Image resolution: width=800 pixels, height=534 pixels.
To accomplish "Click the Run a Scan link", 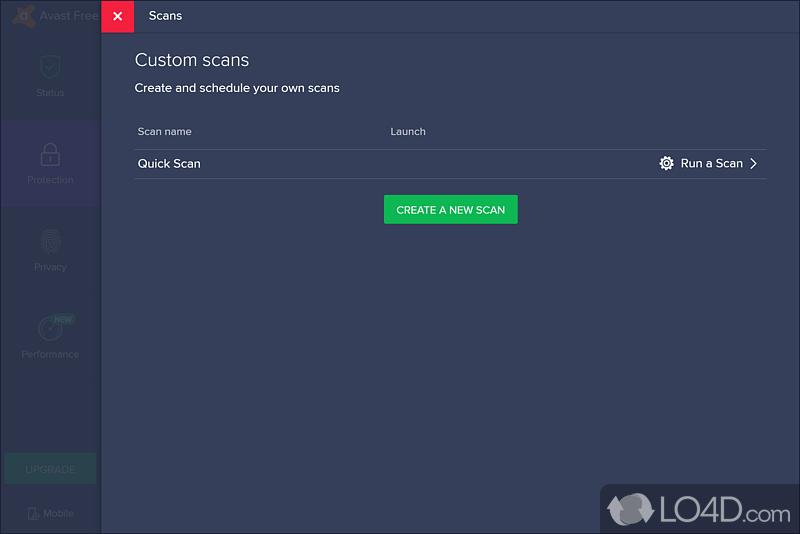I will [711, 163].
